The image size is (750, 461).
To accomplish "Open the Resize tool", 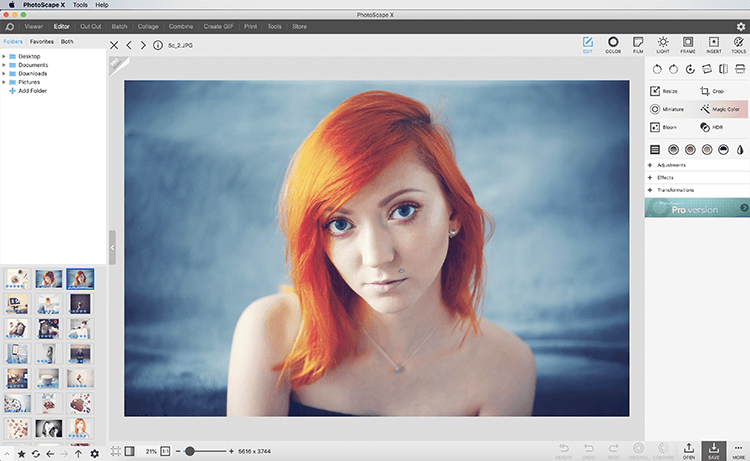I will pyautogui.click(x=664, y=91).
